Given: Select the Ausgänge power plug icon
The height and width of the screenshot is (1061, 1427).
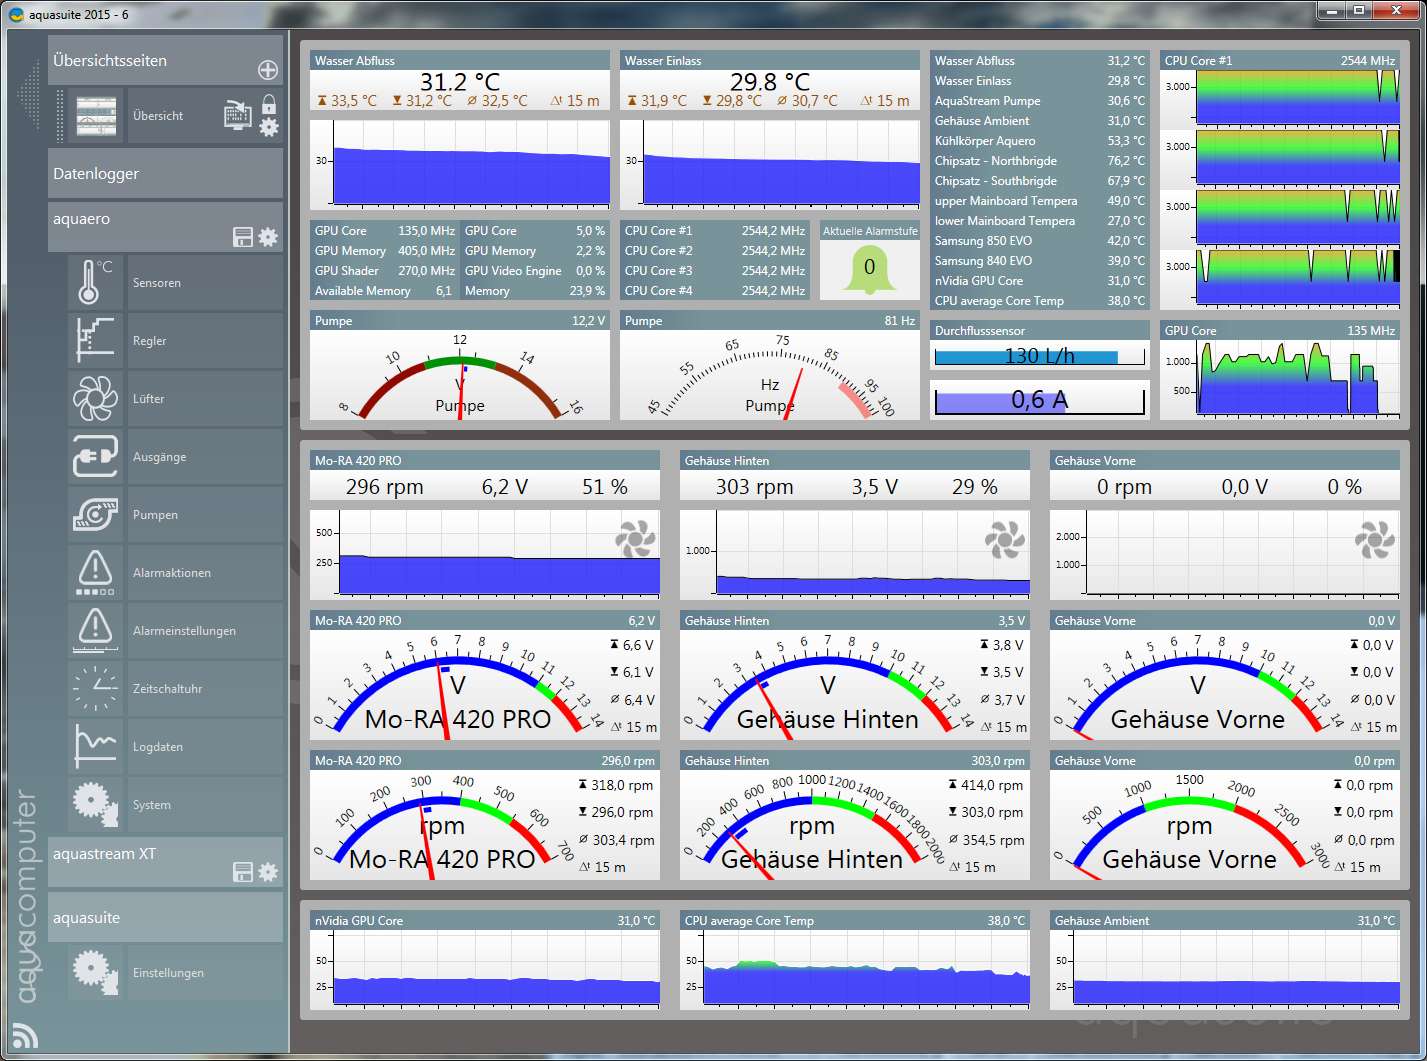Looking at the screenshot, I should click(95, 457).
